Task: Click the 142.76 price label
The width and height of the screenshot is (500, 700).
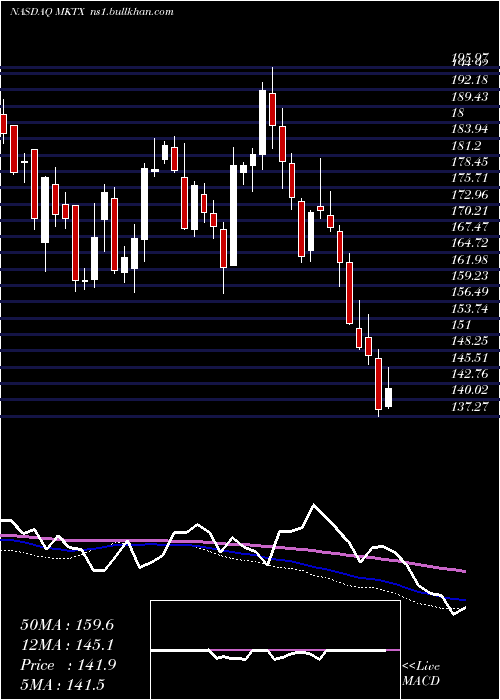Action: pos(470,374)
